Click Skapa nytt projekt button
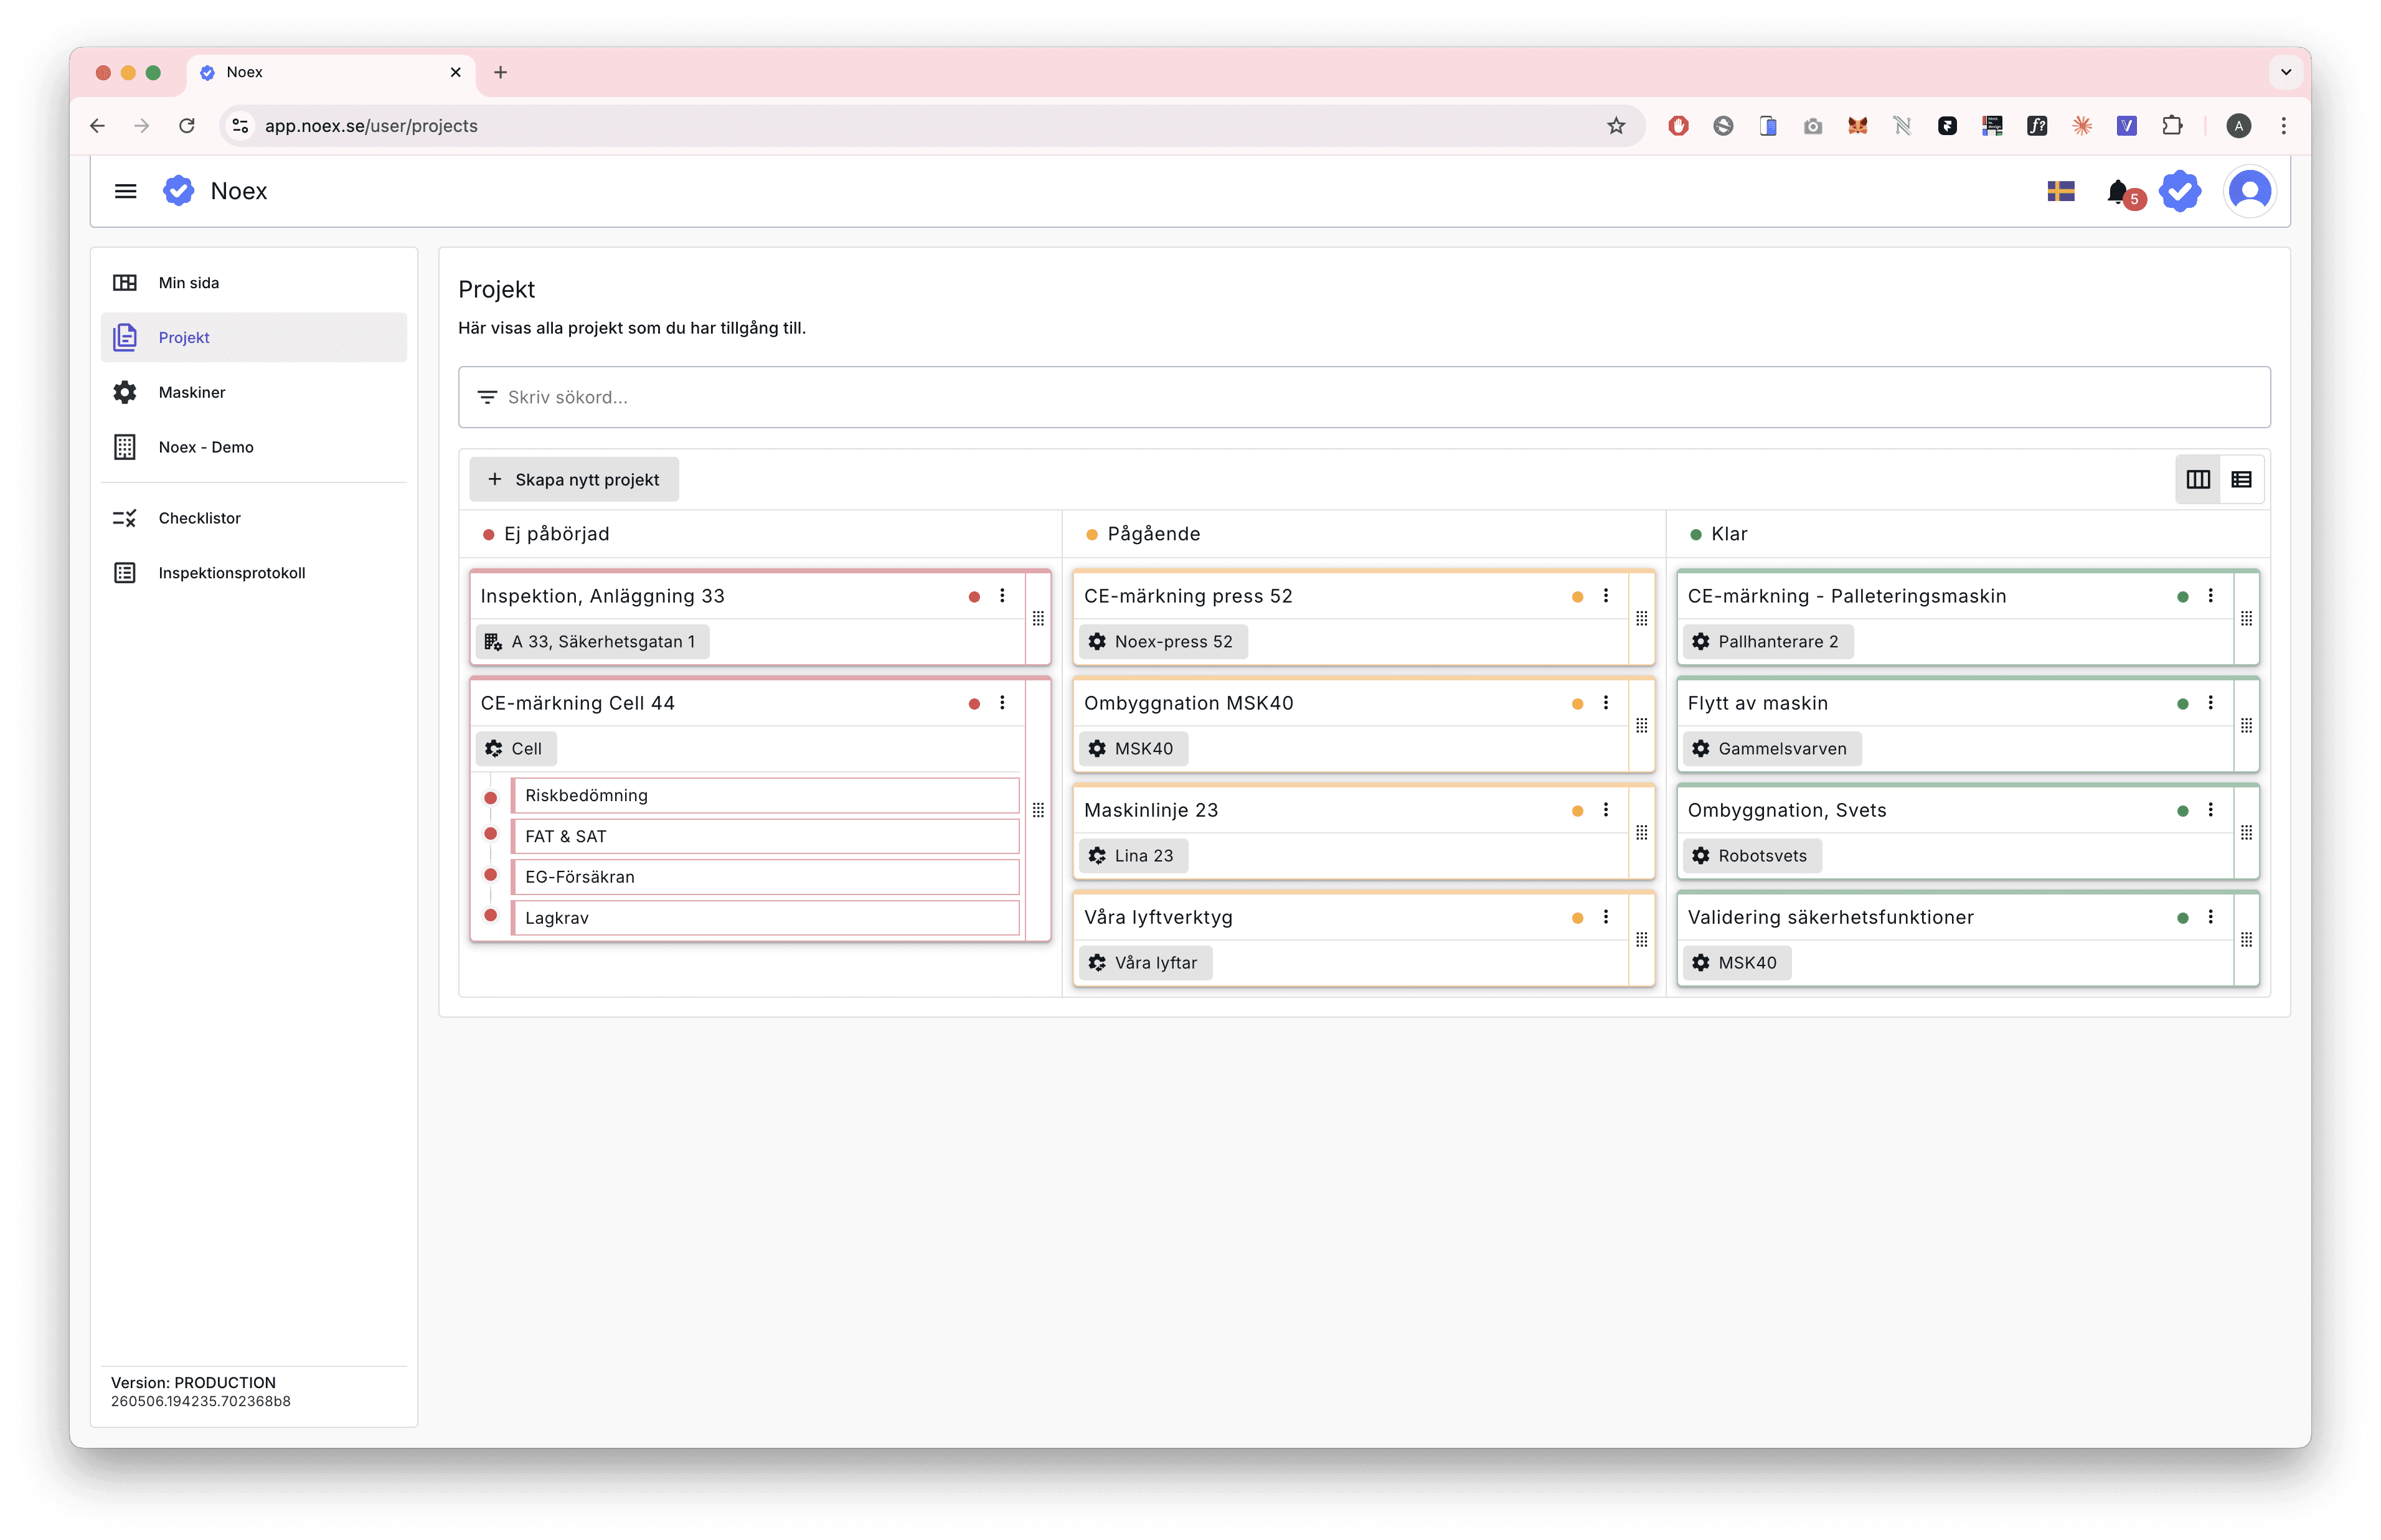The width and height of the screenshot is (2381, 1540). tap(574, 480)
